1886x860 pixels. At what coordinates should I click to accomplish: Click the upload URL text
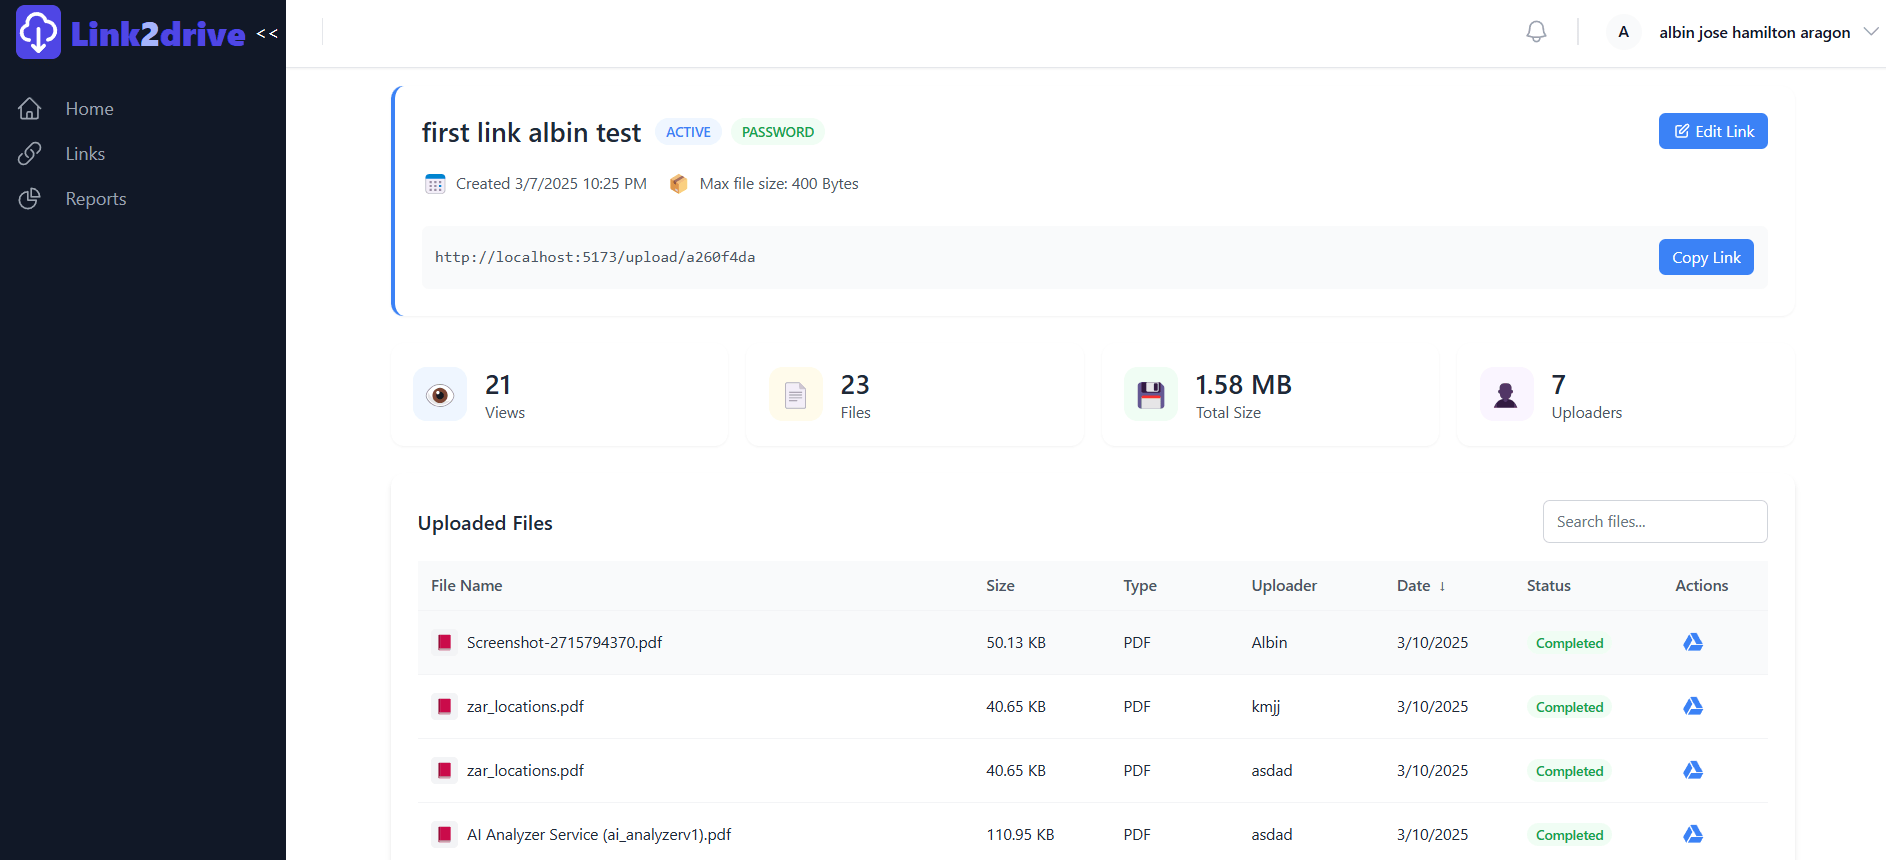(595, 257)
